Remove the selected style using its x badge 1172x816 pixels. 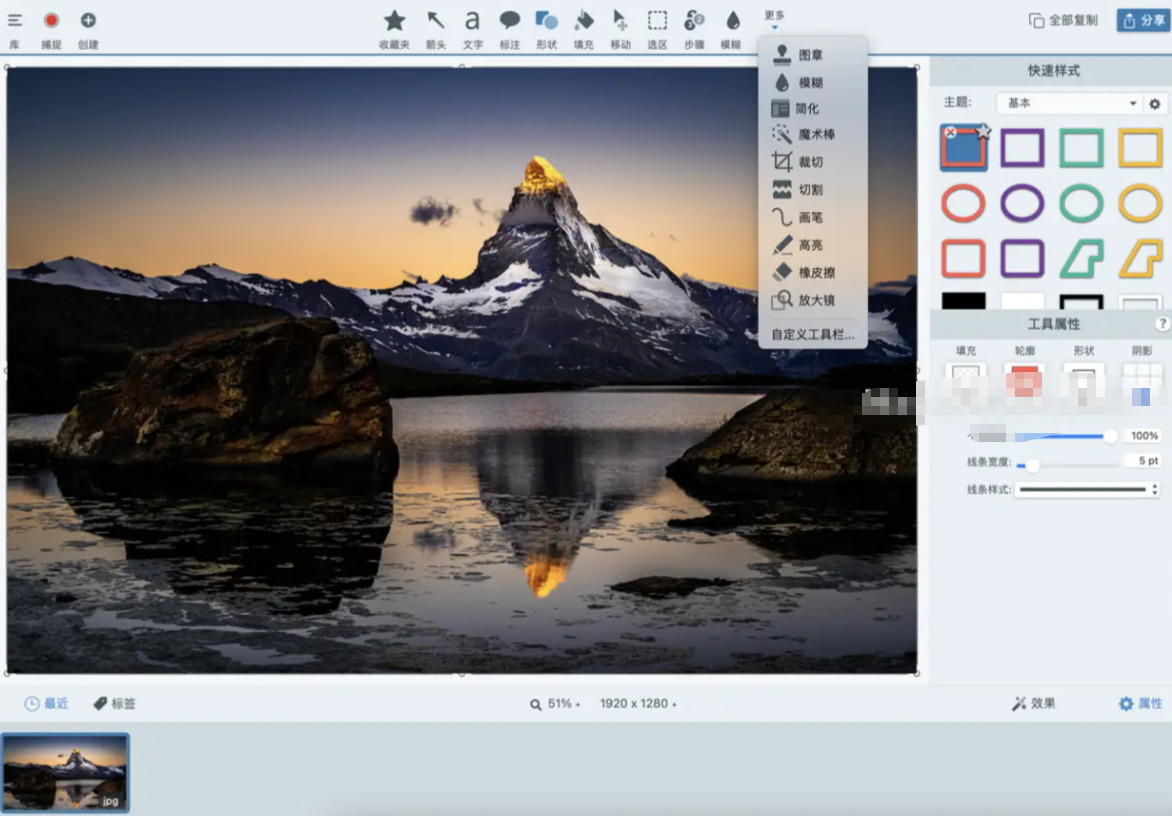click(x=950, y=132)
